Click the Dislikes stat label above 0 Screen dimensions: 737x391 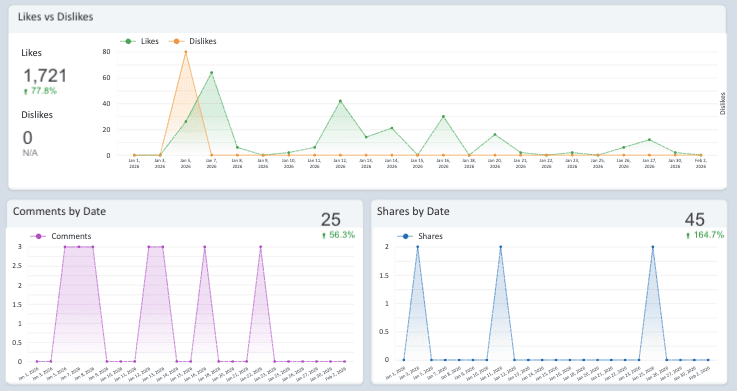click(x=37, y=115)
